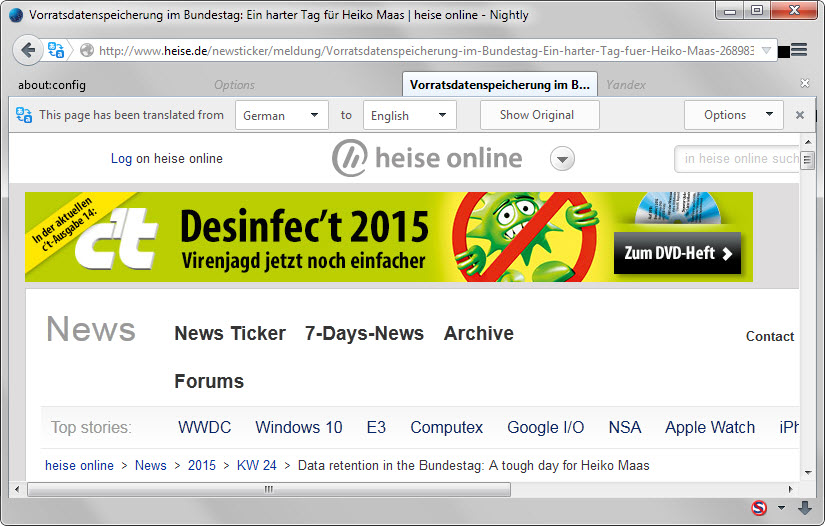
Task: Open the Apple Watch top story
Action: pyautogui.click(x=710, y=427)
